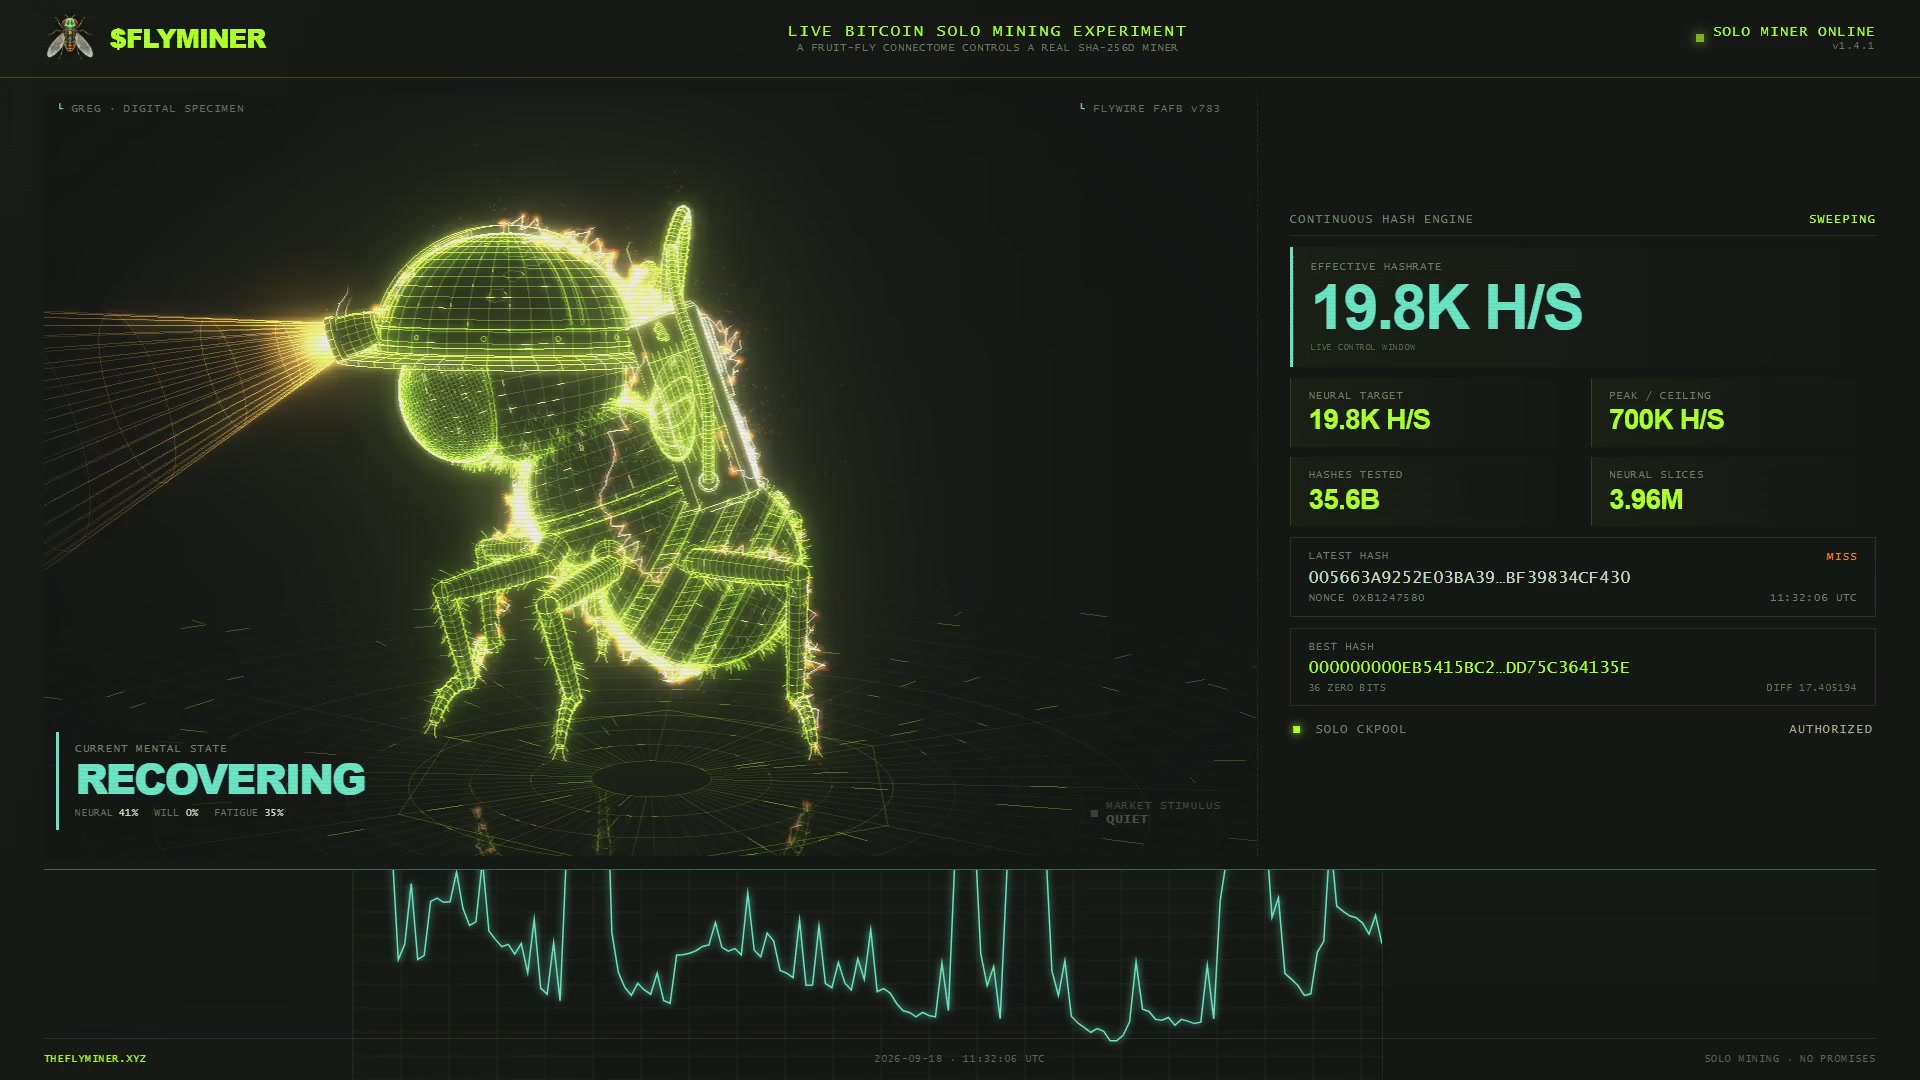Open the THEFLYMINER.XYZ link
The image size is (1920, 1080).
[95, 1058]
